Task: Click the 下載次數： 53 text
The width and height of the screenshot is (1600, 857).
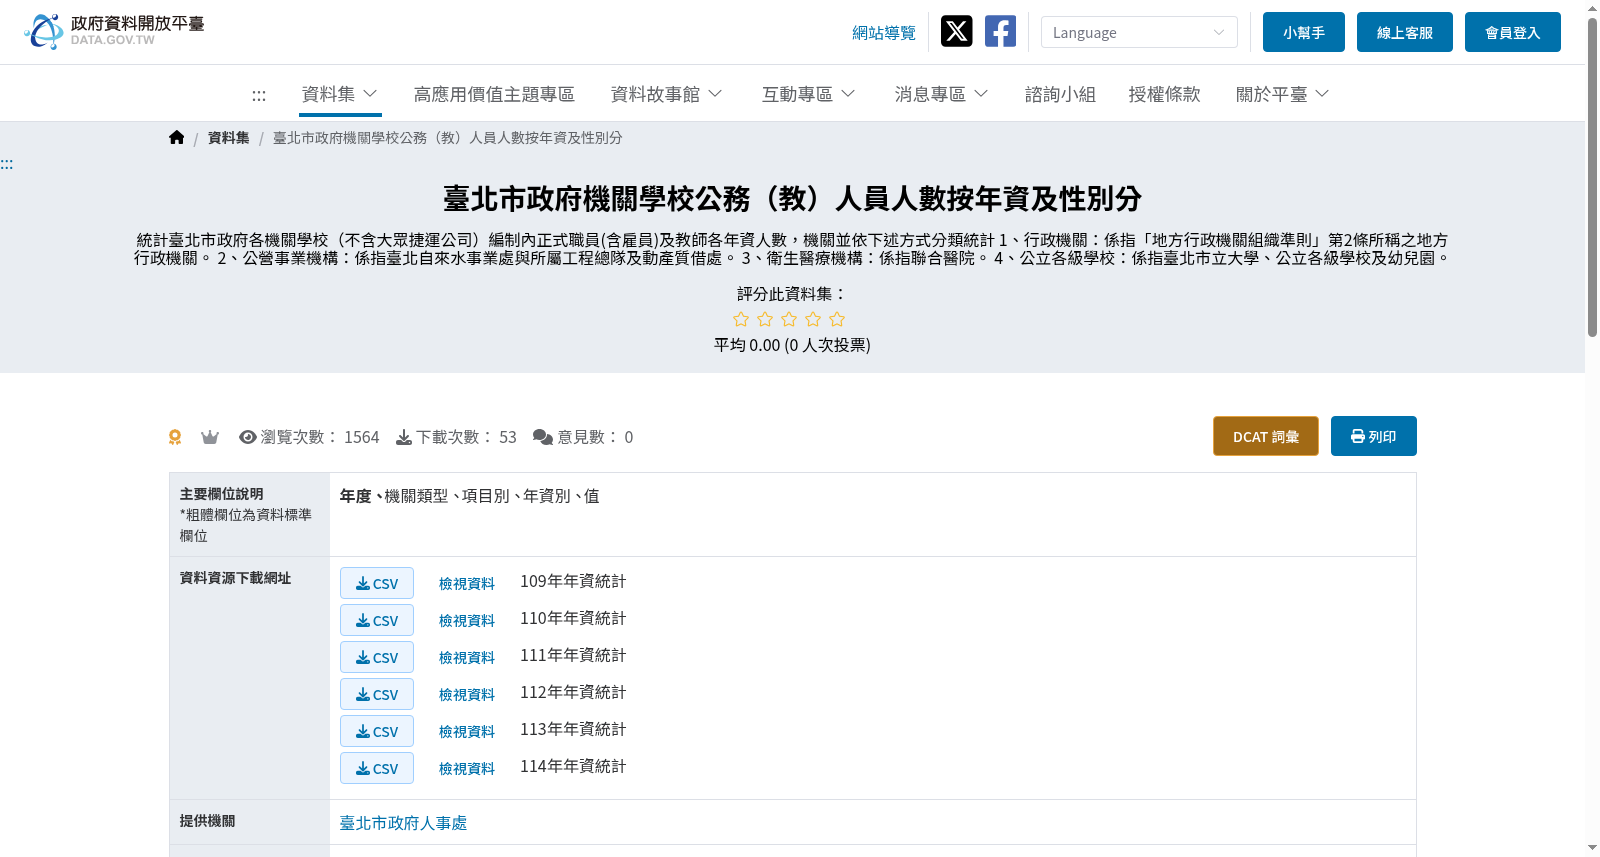Action: coord(466,437)
